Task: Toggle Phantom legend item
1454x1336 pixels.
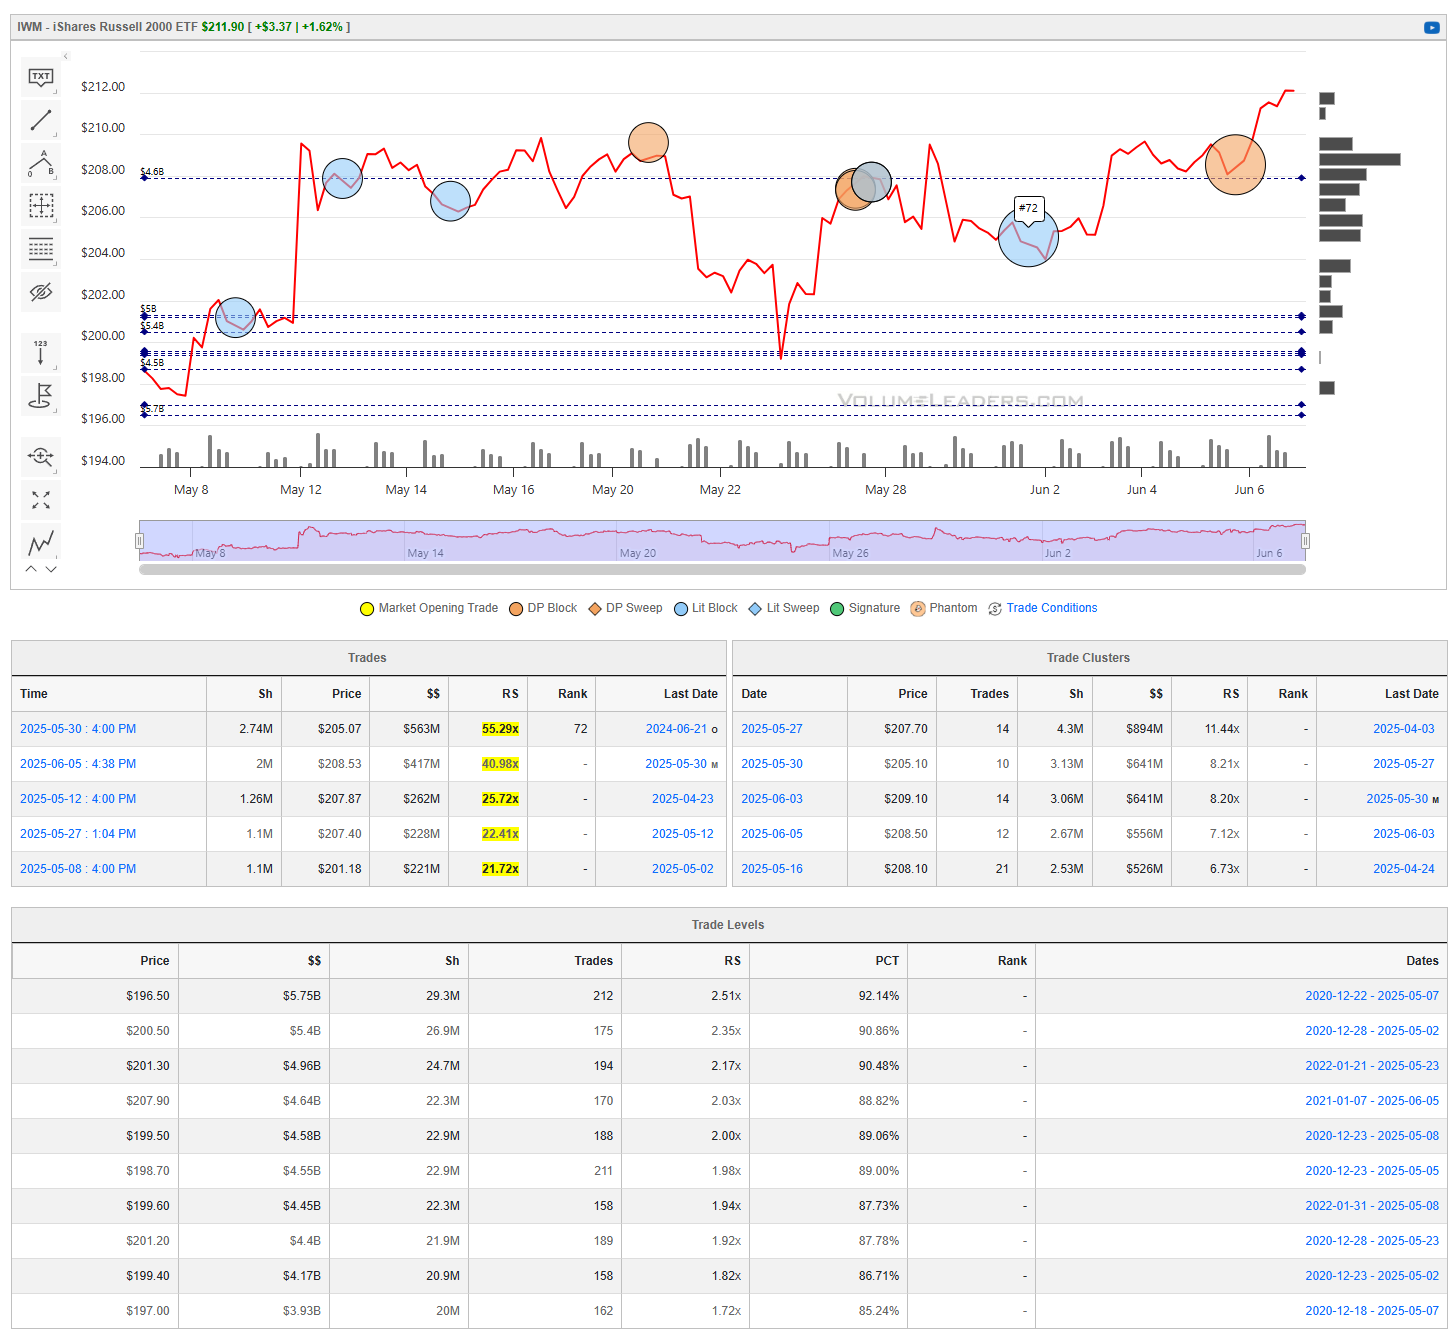Action: 944,608
